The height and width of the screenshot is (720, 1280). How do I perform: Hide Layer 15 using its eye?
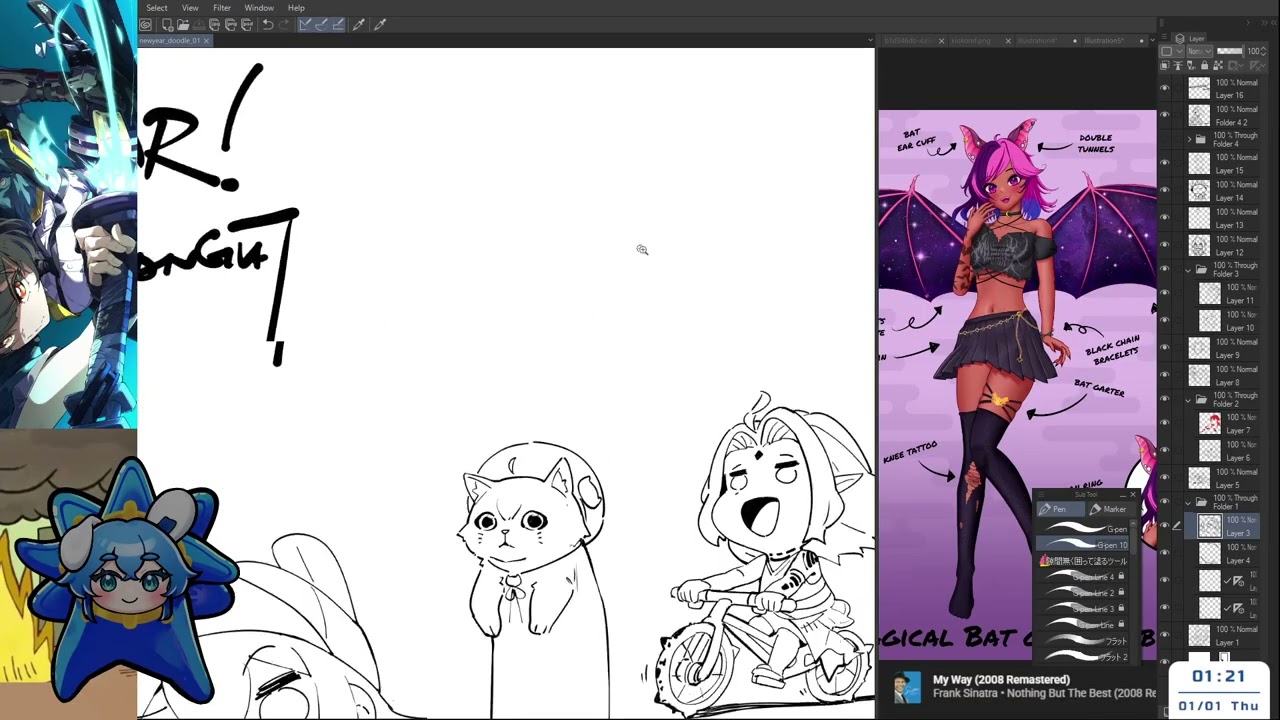[x=1164, y=164]
